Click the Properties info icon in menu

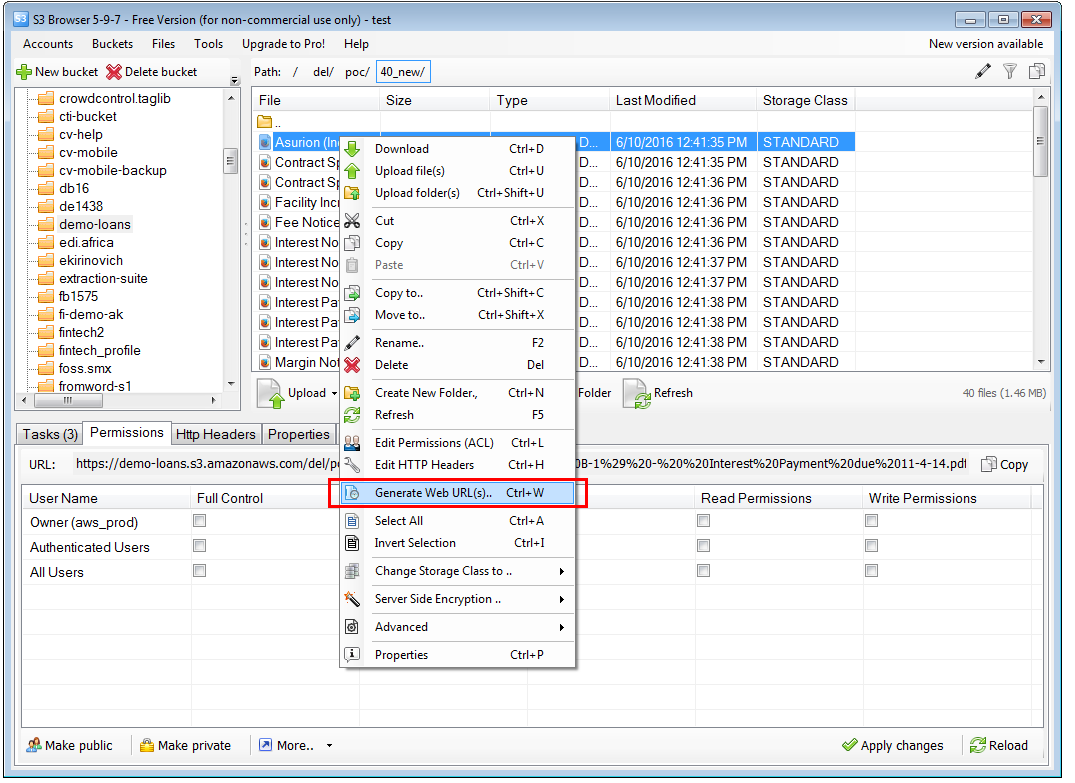[352, 655]
